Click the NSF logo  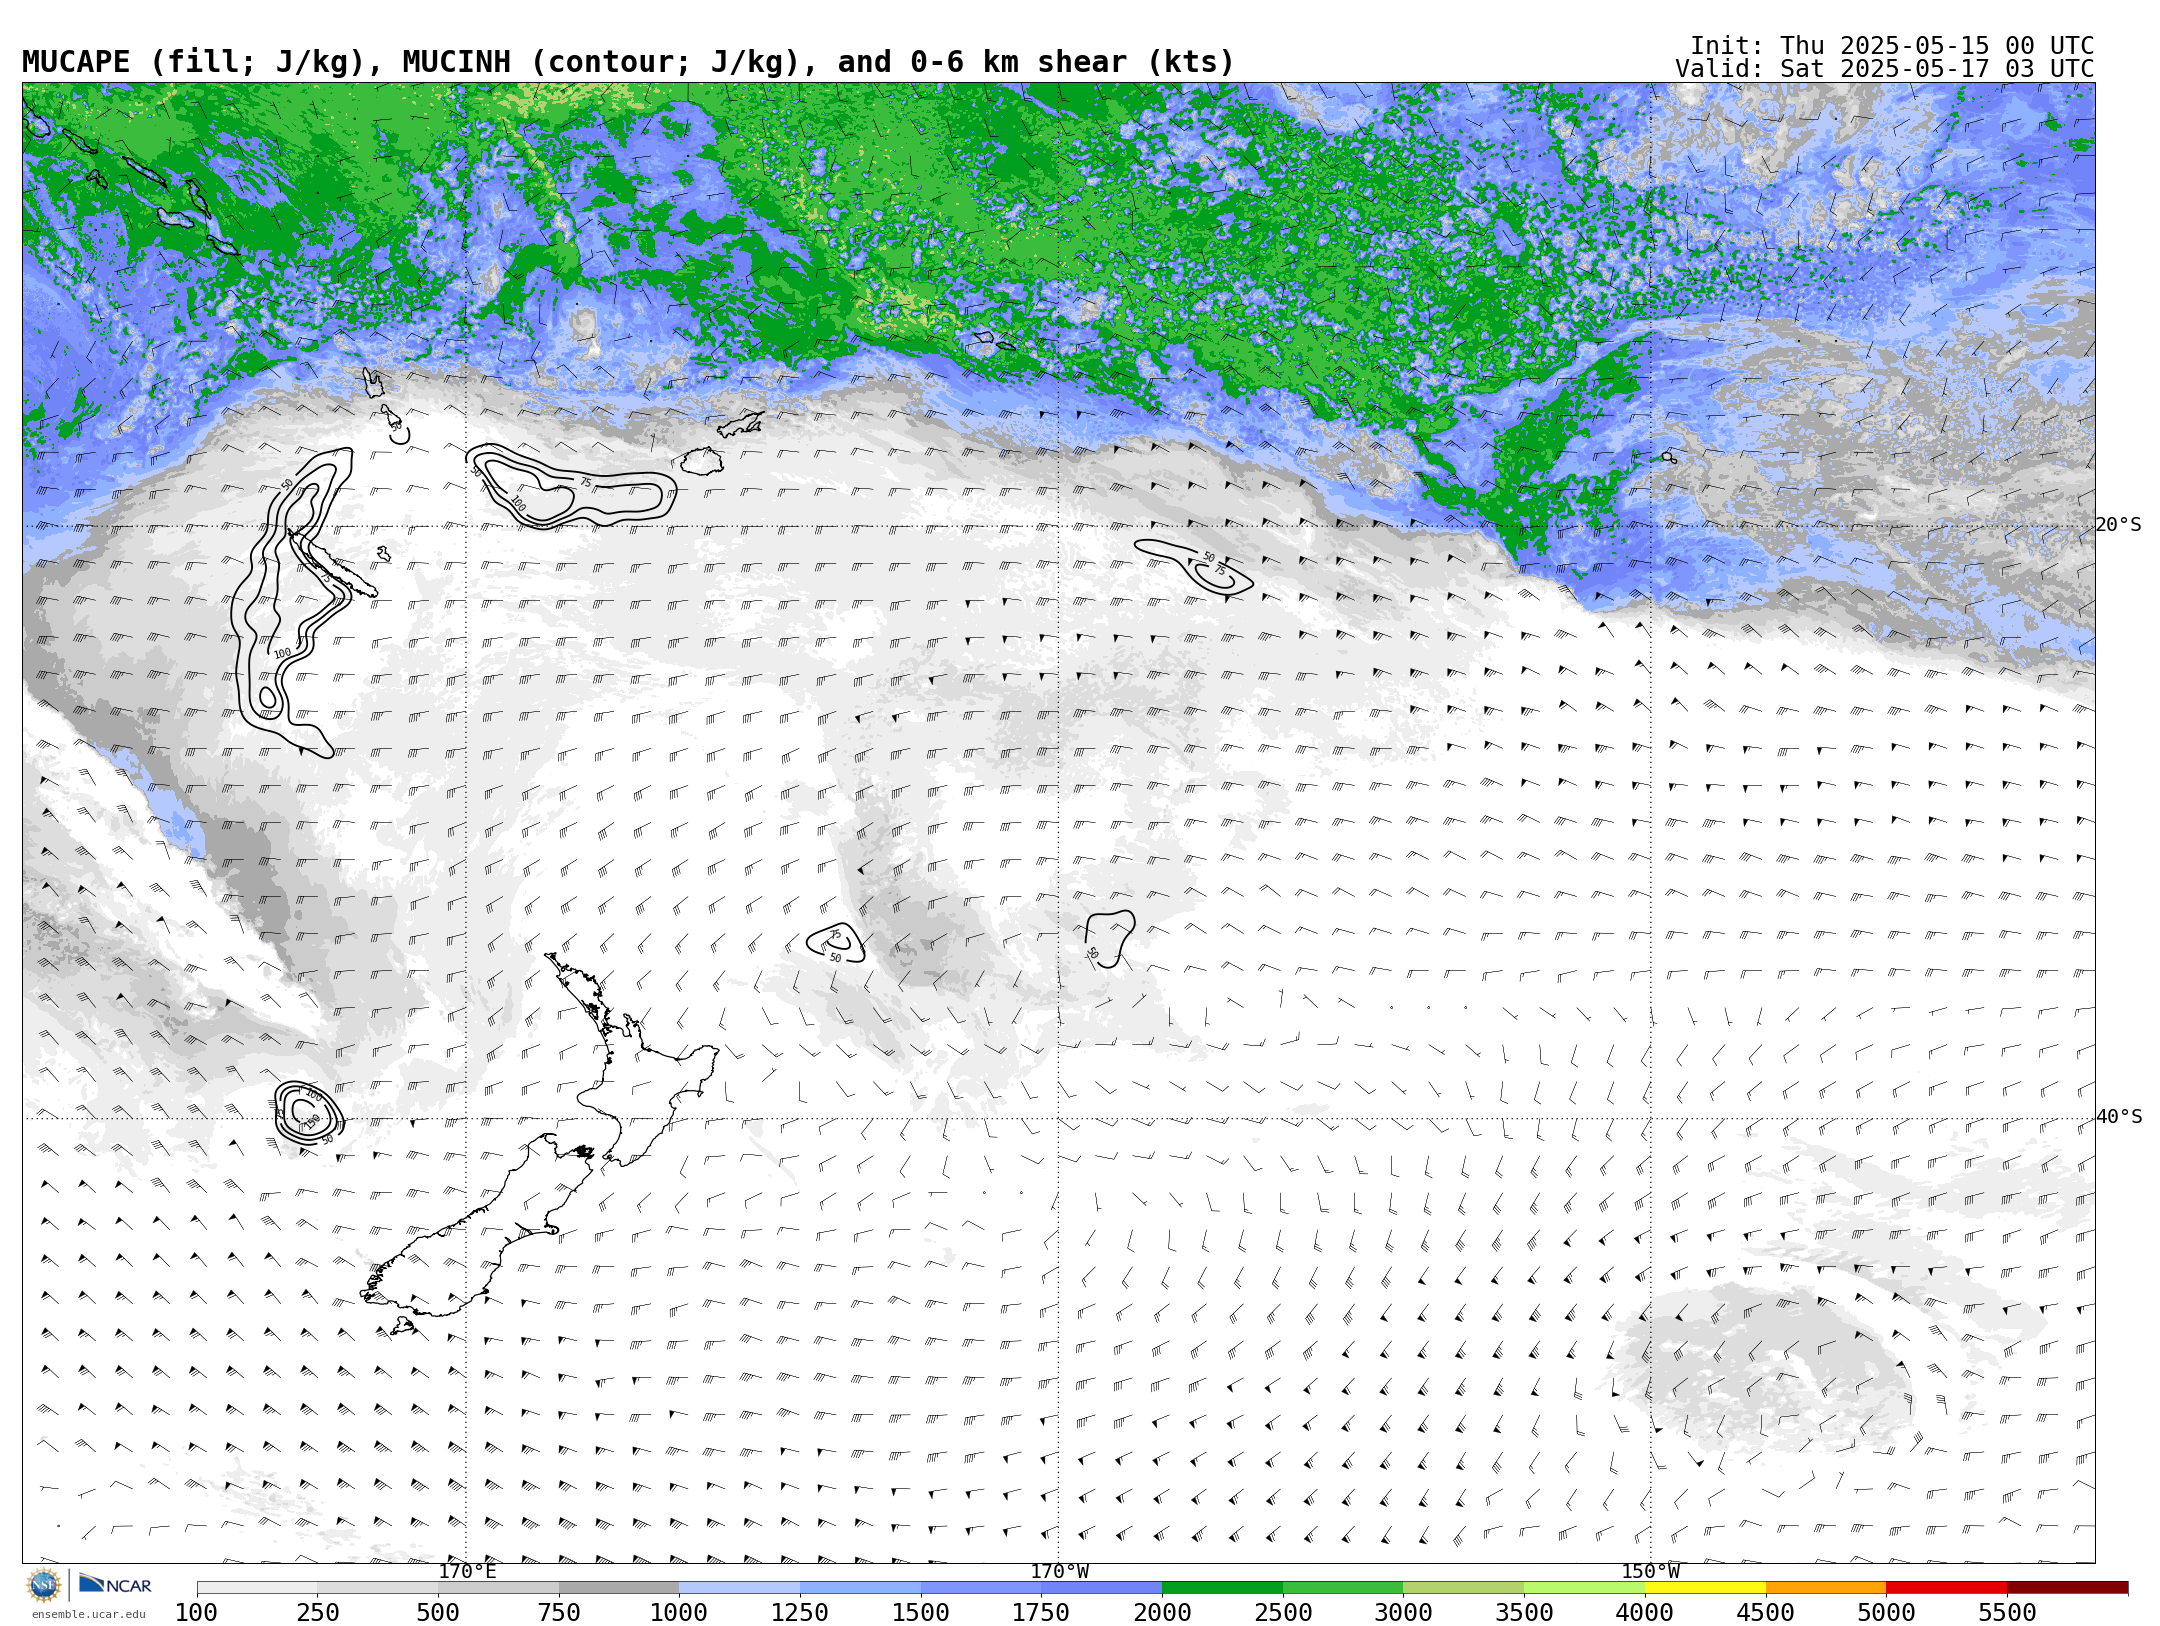(43, 1585)
